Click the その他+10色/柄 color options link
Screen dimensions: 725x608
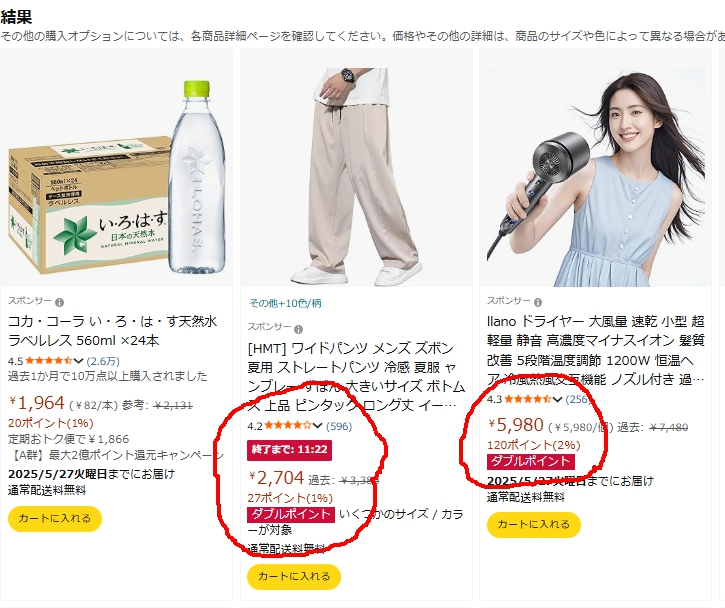(x=285, y=303)
